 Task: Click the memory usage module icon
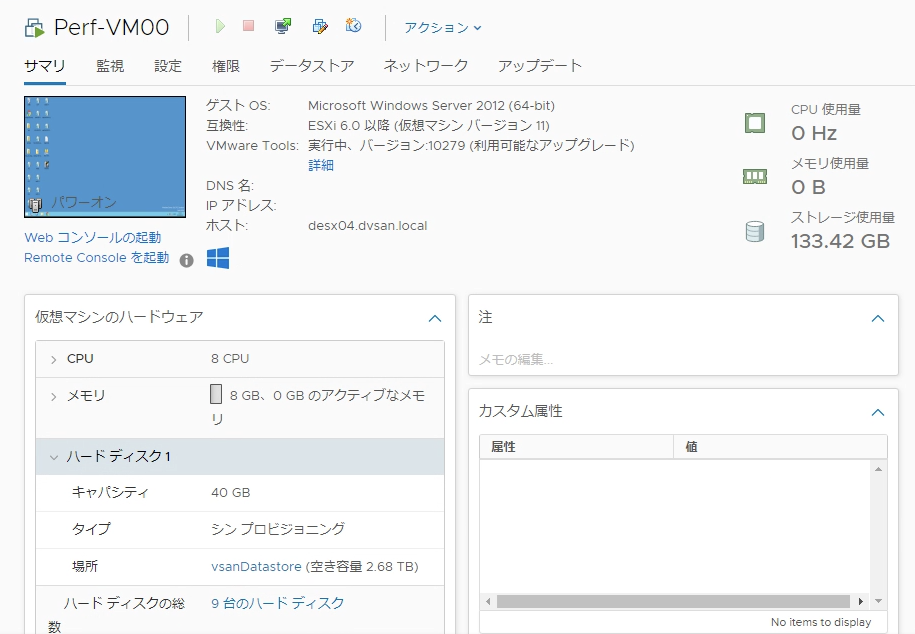[755, 176]
